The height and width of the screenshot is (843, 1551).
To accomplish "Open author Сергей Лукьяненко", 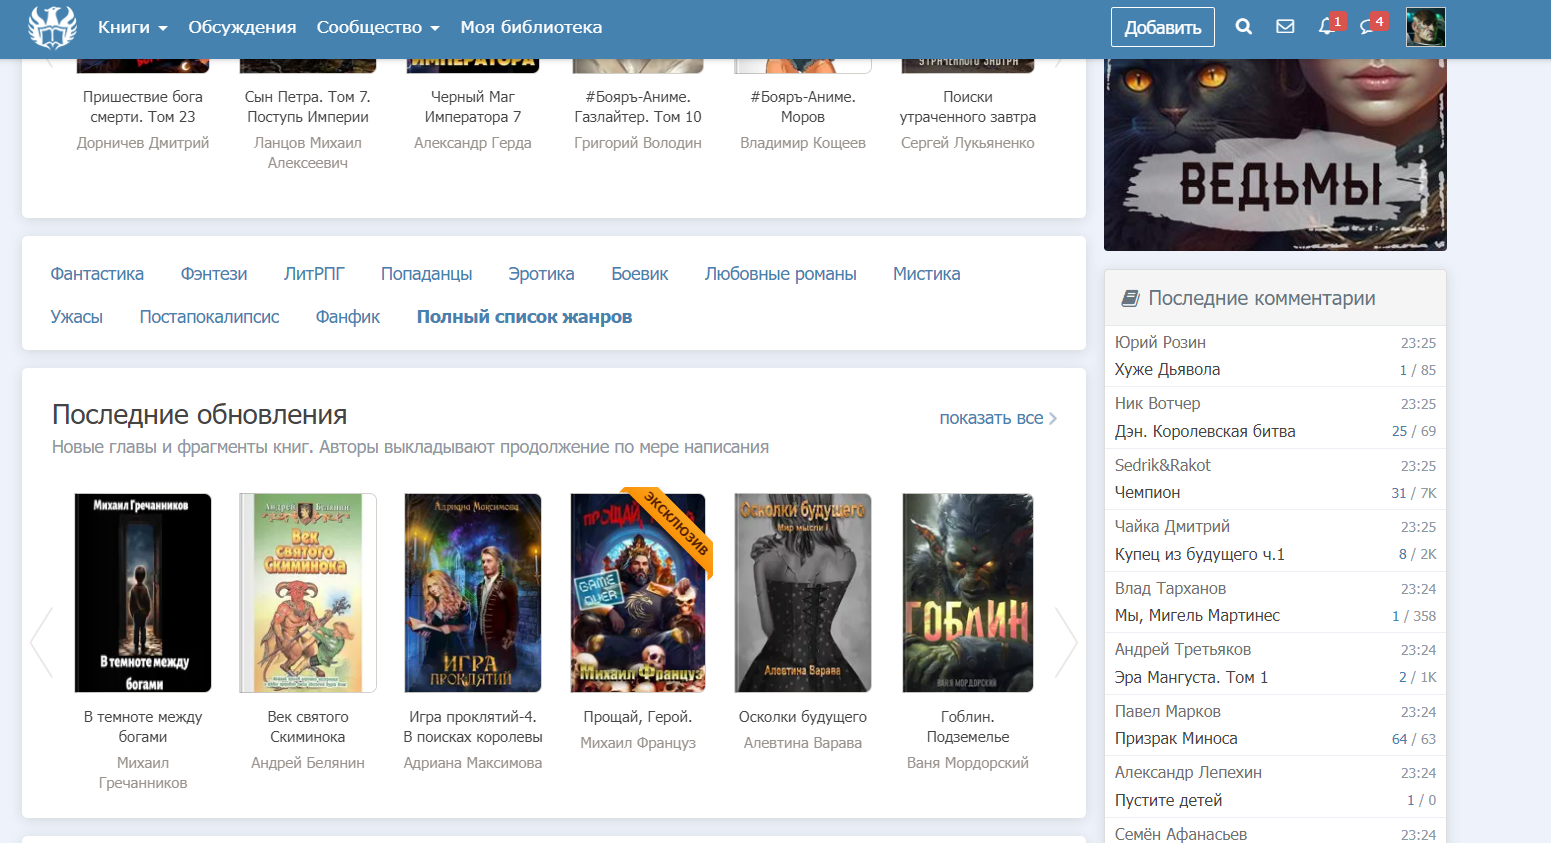I will pos(968,143).
